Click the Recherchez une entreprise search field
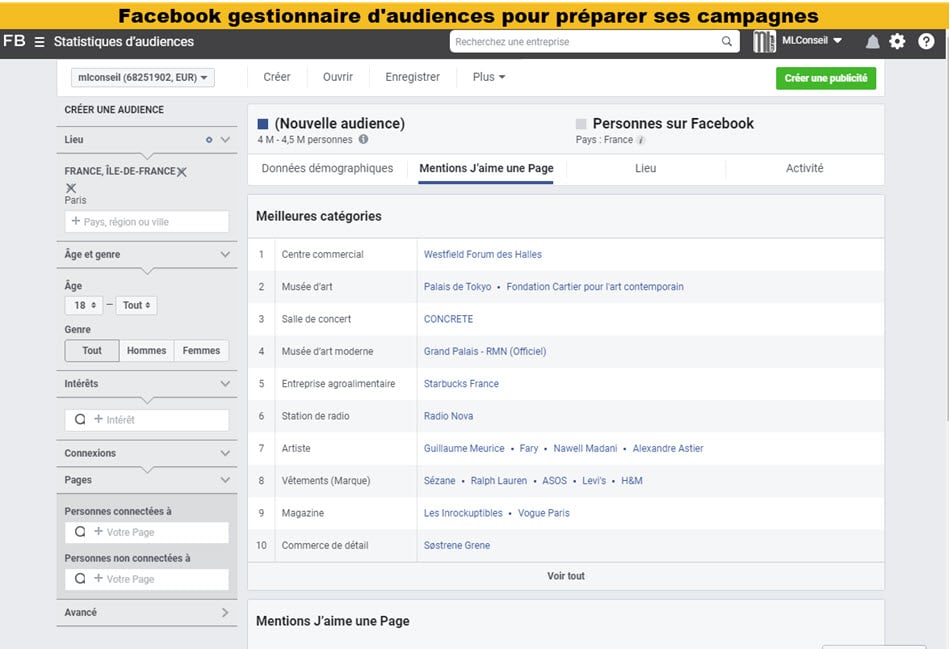The image size is (950, 649). click(594, 41)
